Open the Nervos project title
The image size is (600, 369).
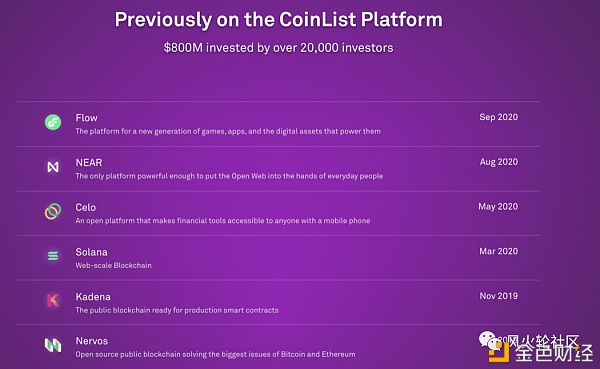pos(92,341)
